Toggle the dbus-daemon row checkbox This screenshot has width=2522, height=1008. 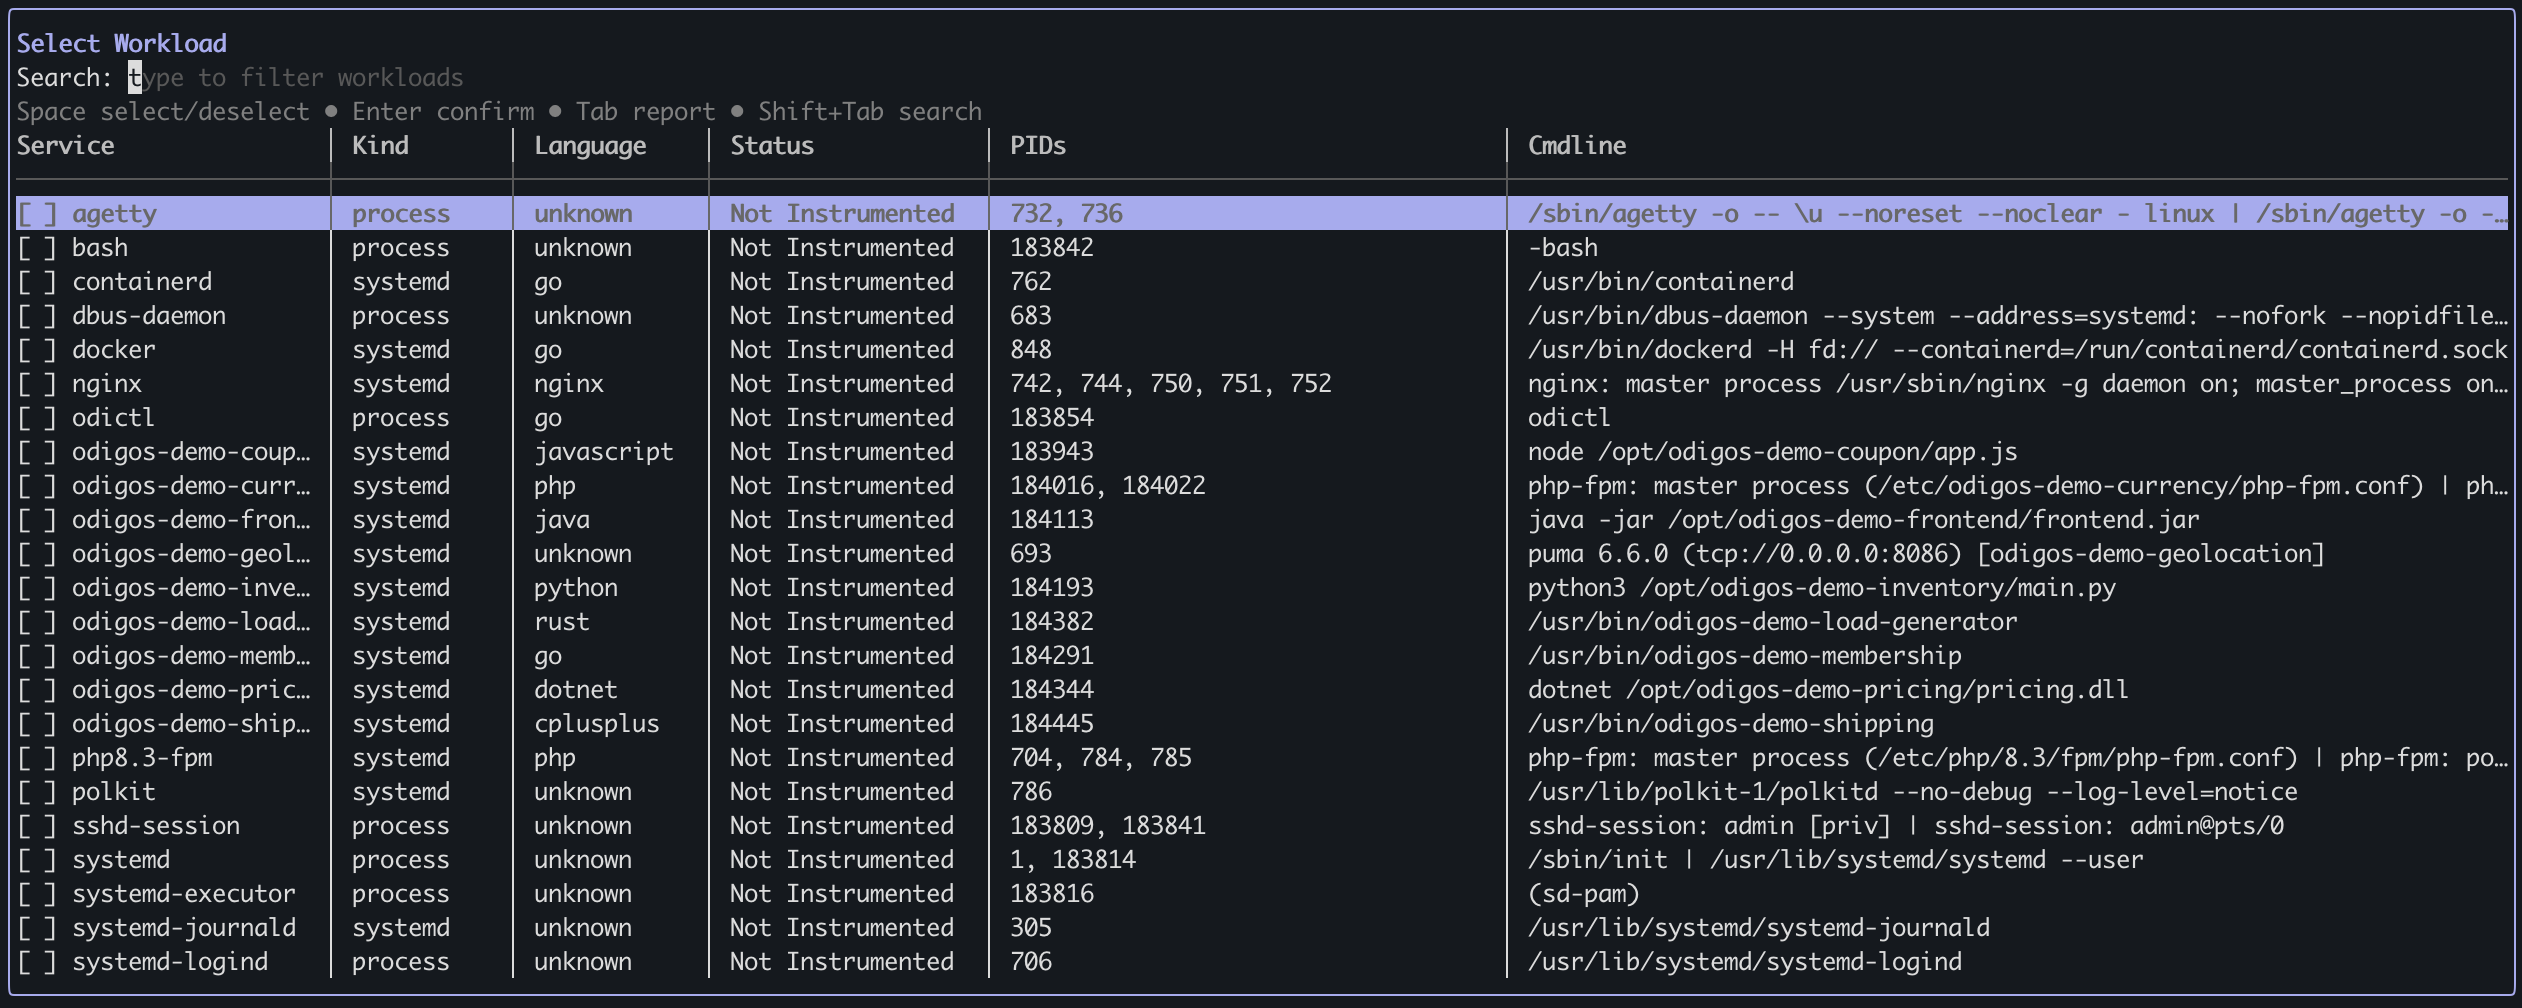(x=37, y=315)
